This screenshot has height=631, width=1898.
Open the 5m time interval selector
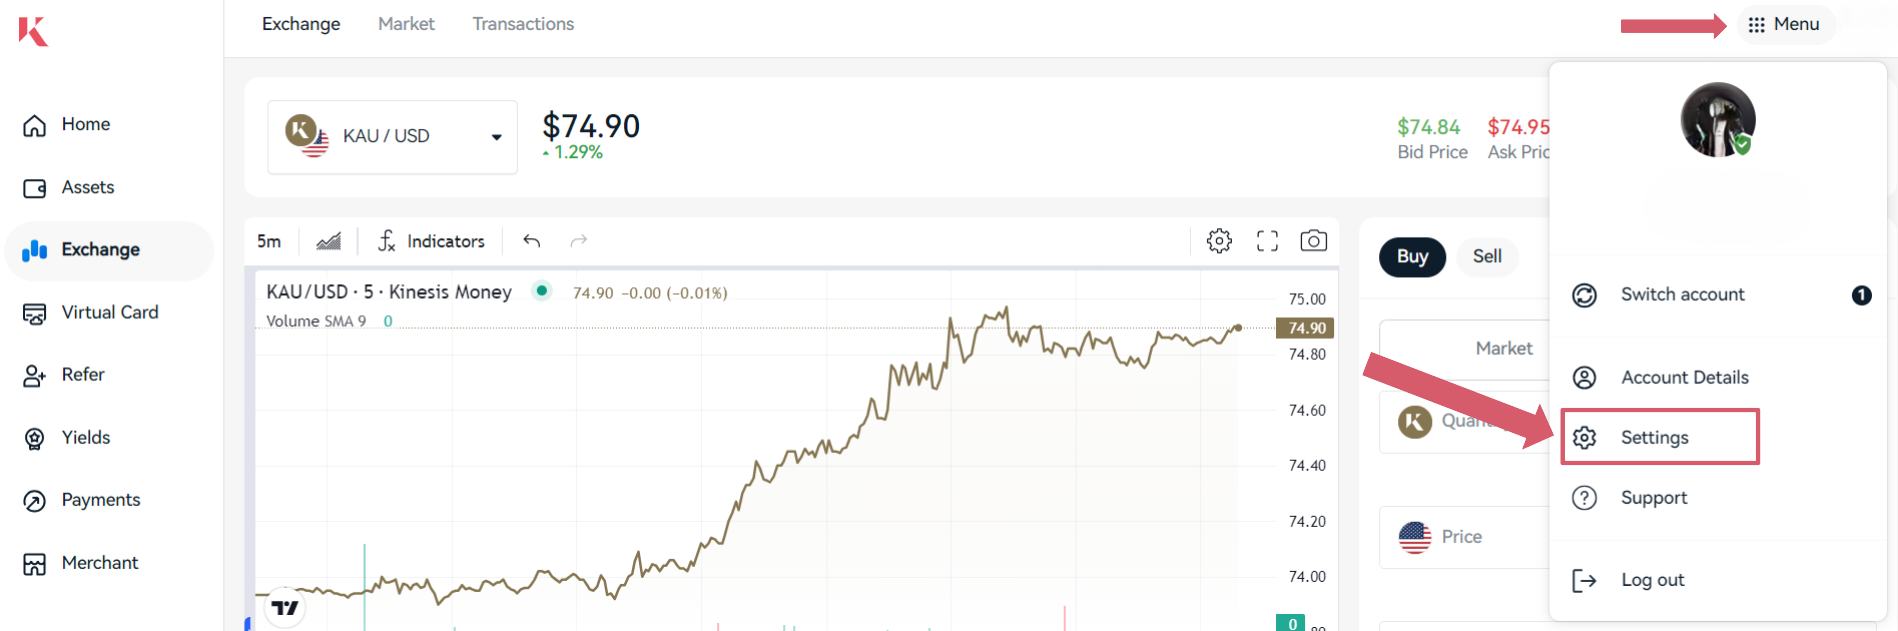coord(269,241)
